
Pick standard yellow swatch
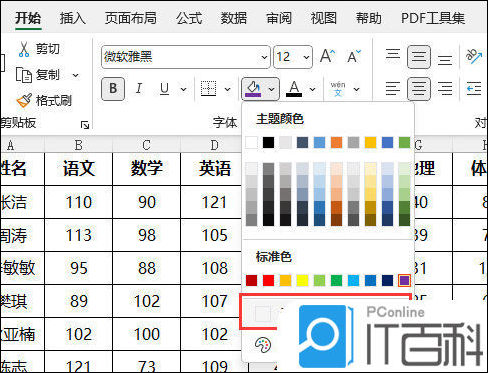coord(302,280)
